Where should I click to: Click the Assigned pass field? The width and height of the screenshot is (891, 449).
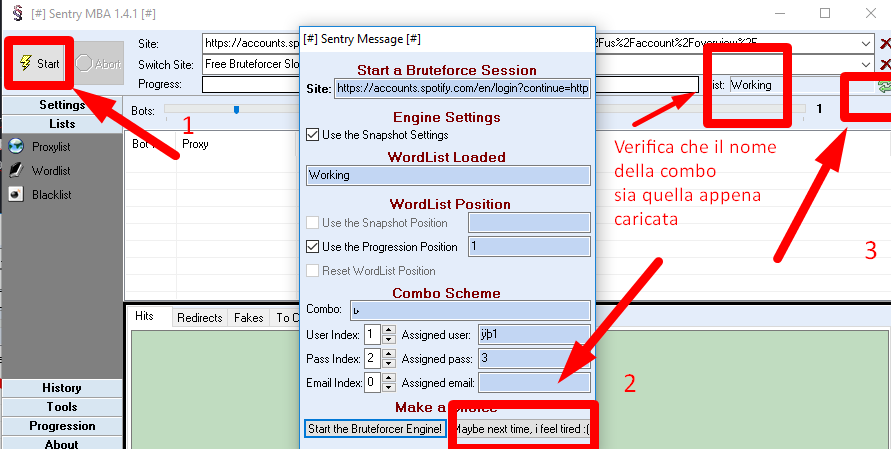click(535, 358)
